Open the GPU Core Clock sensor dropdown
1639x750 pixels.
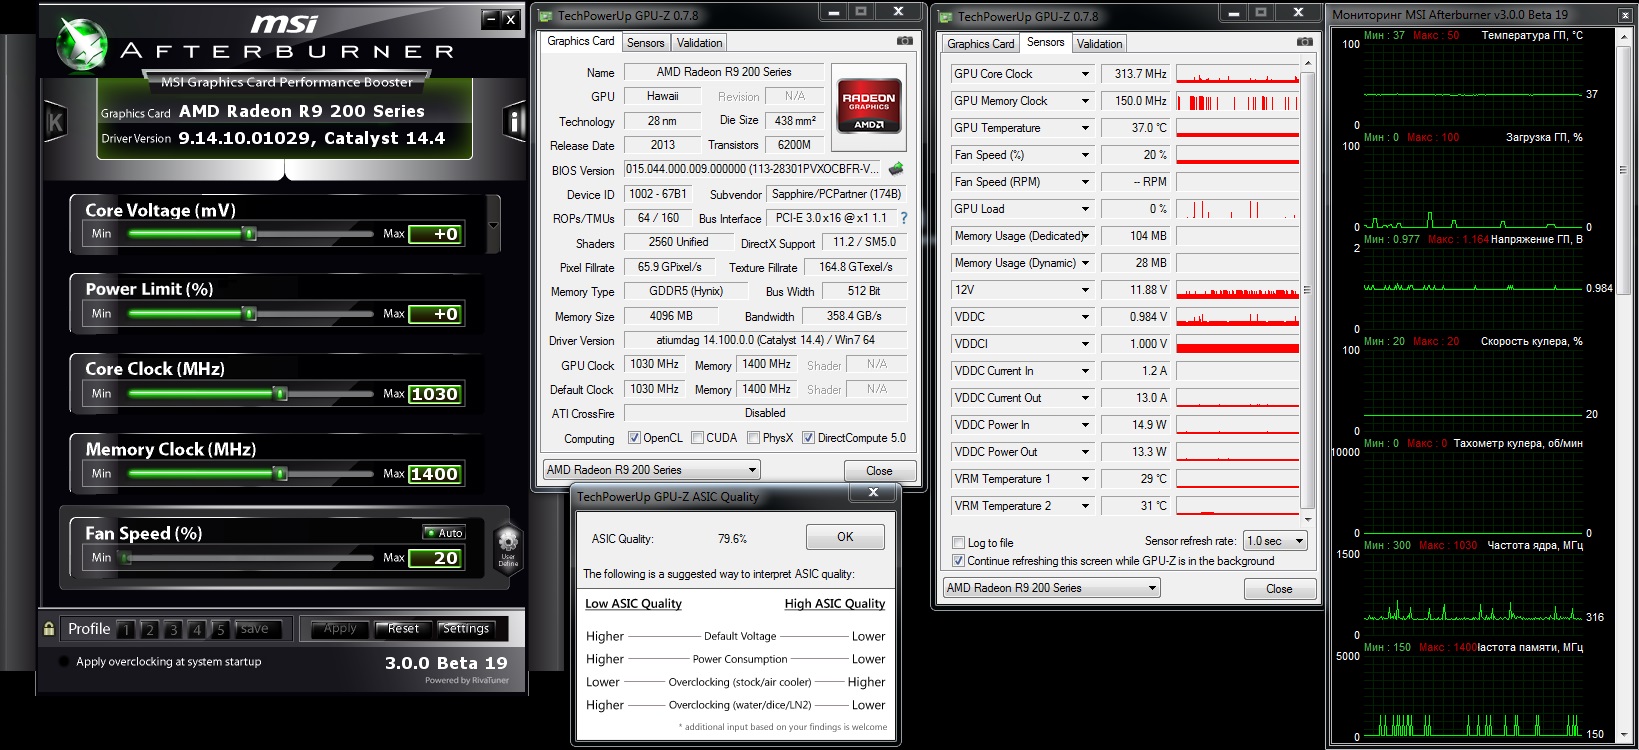point(1085,74)
